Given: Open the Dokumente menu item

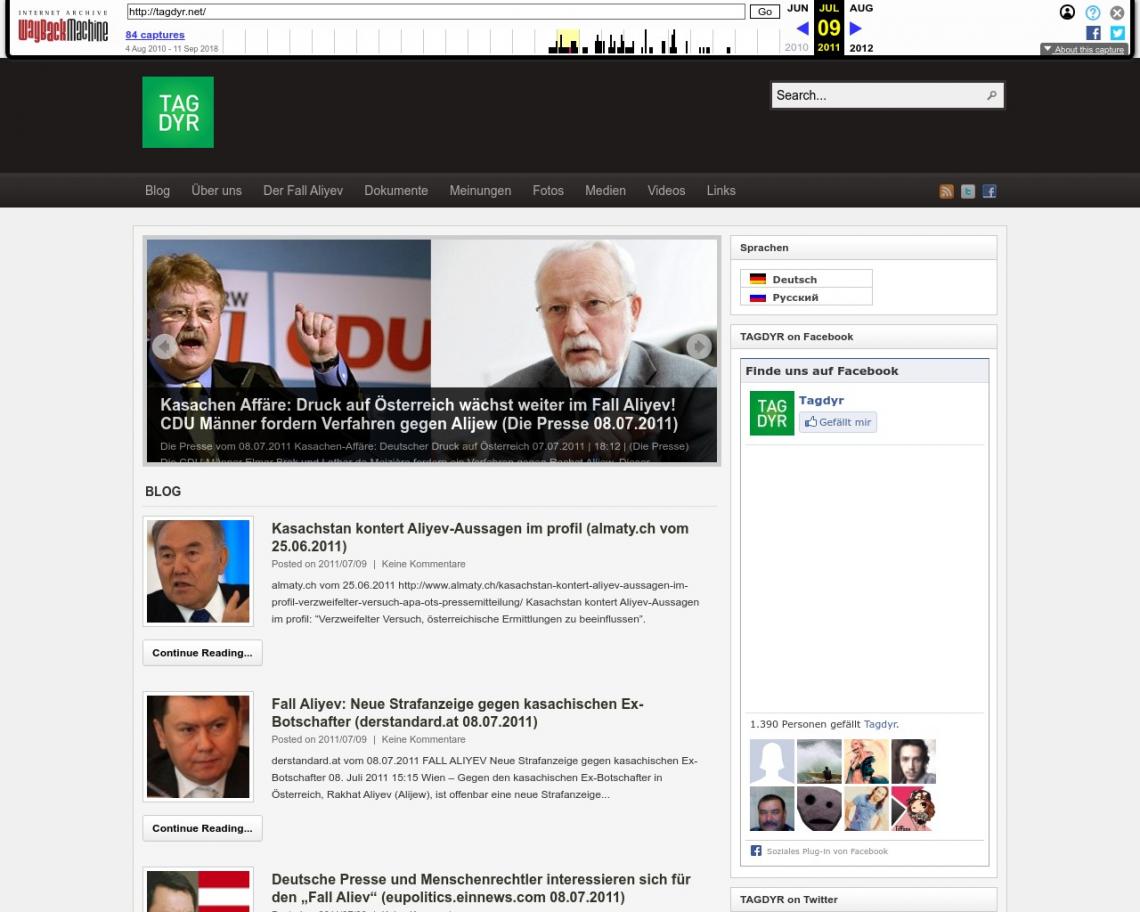Looking at the screenshot, I should tap(396, 191).
